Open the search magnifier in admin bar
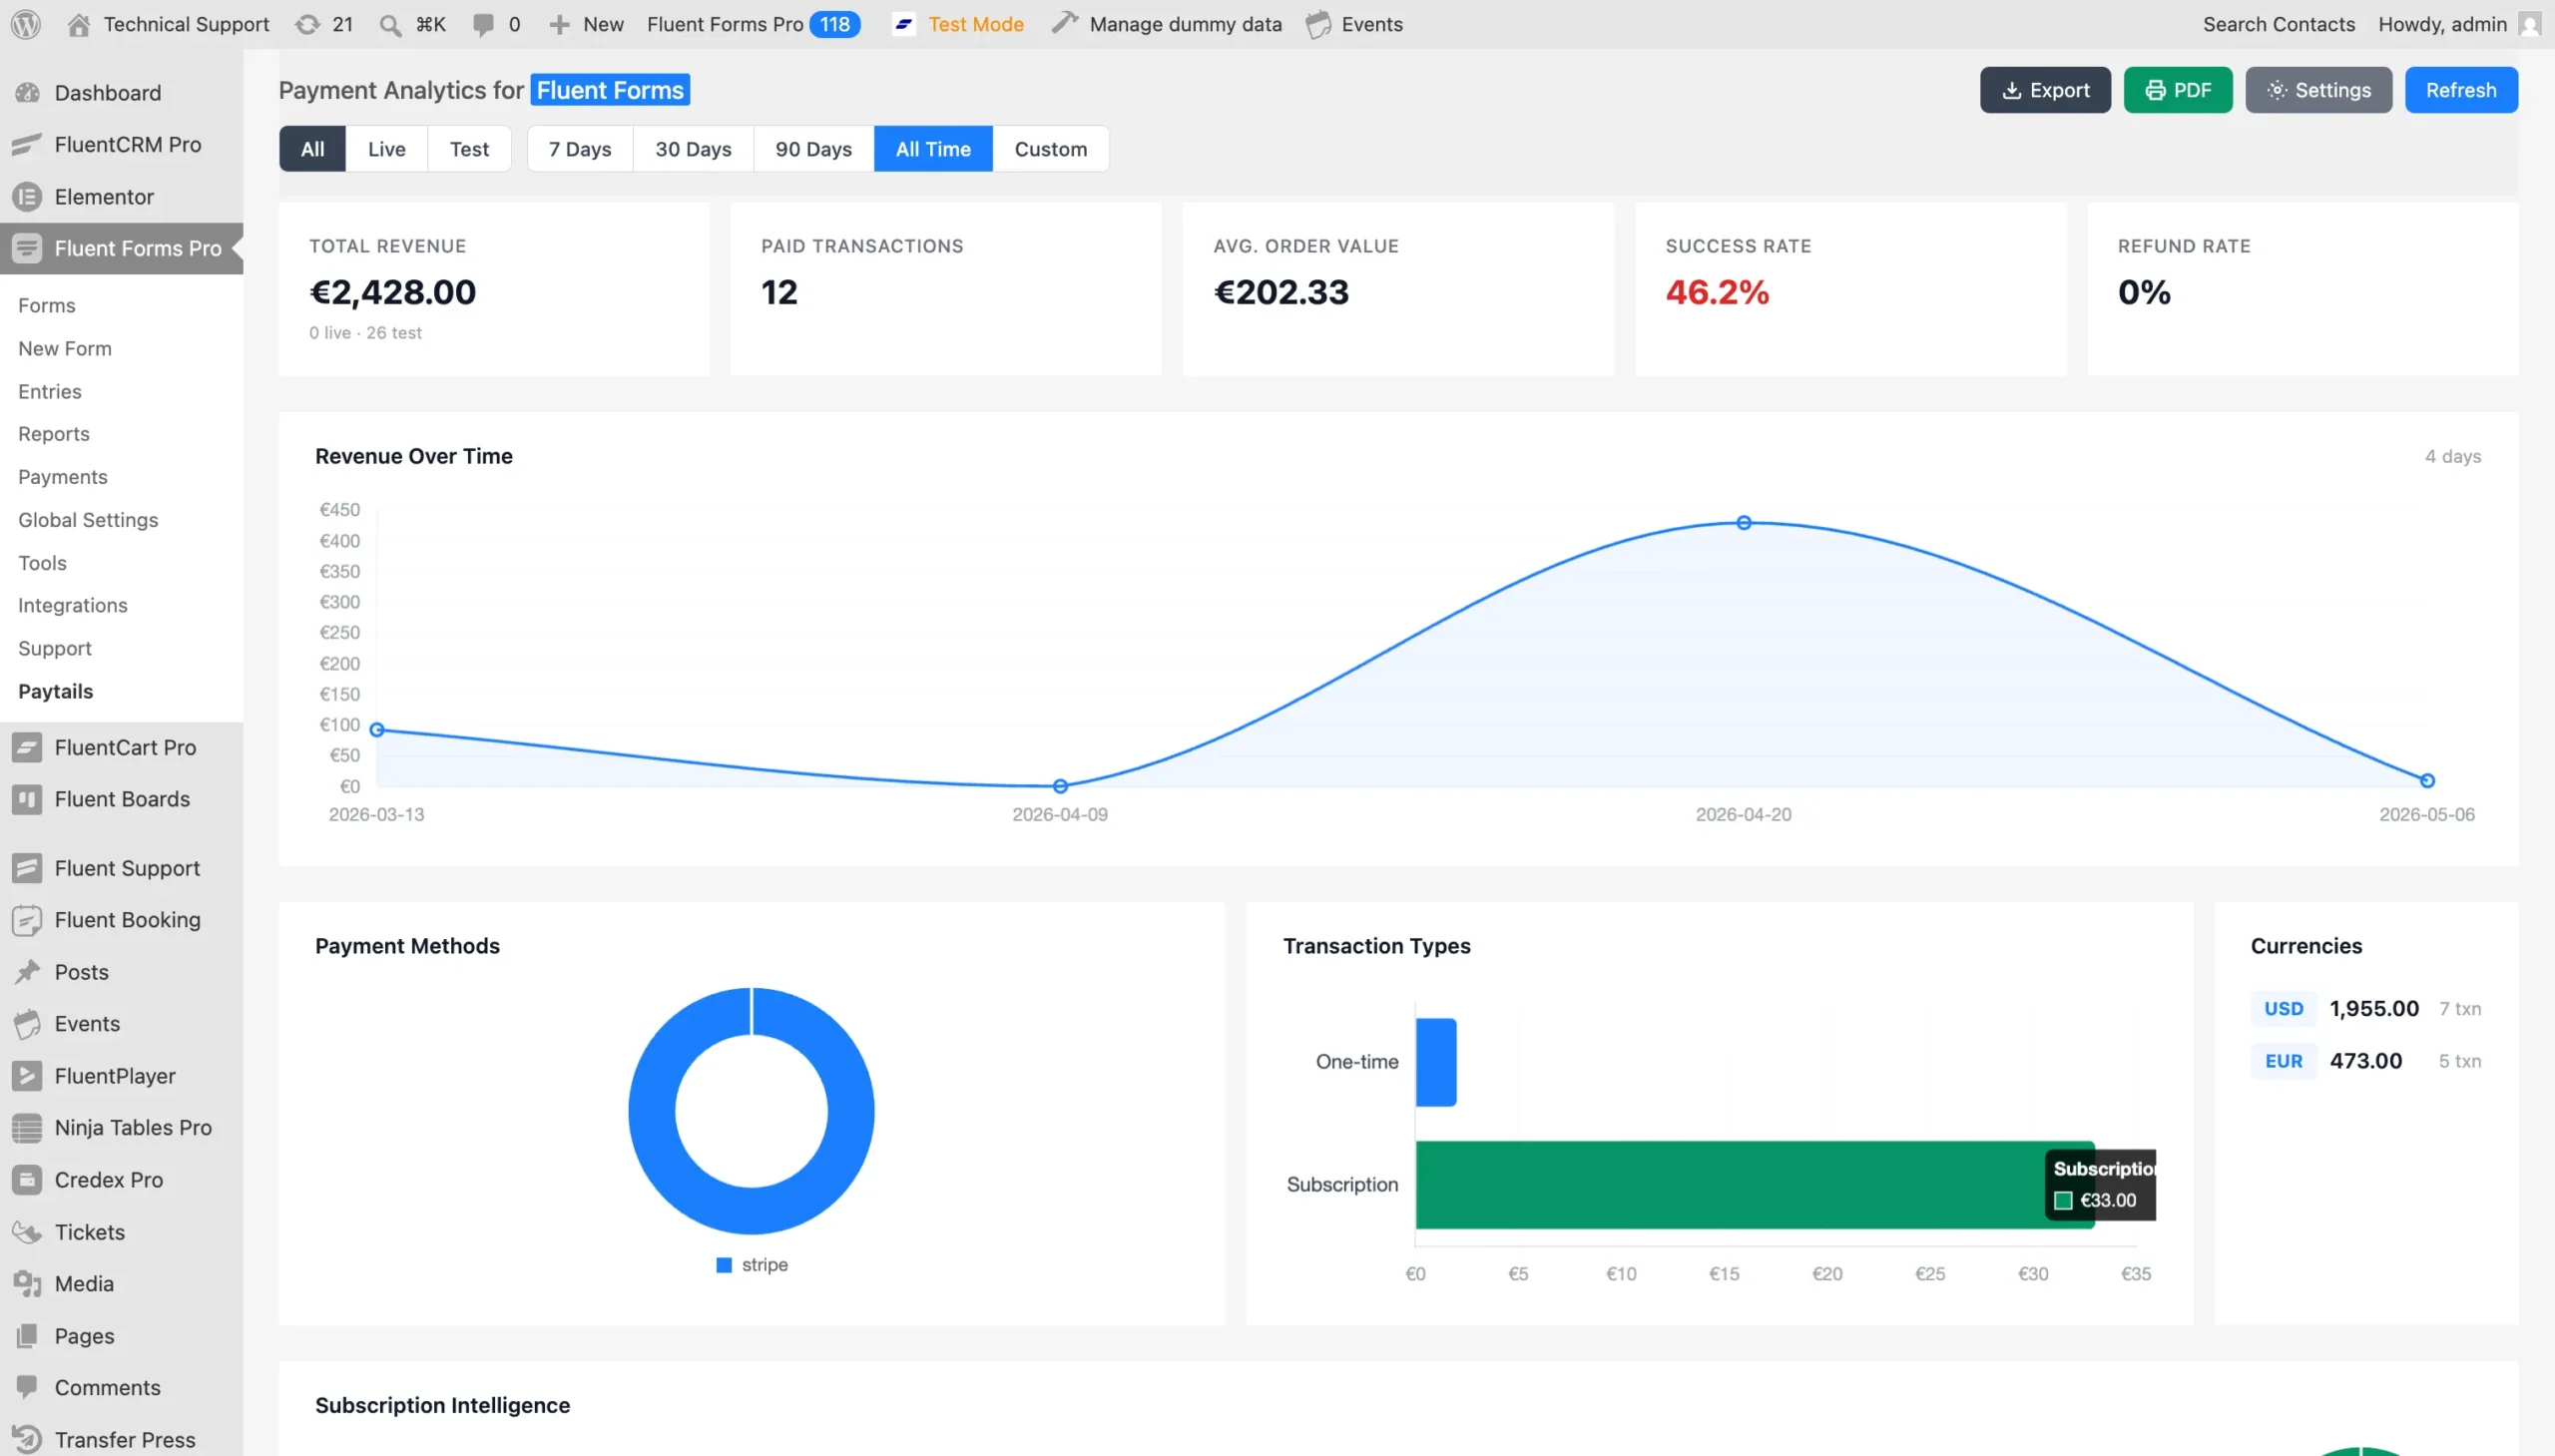 point(390,24)
